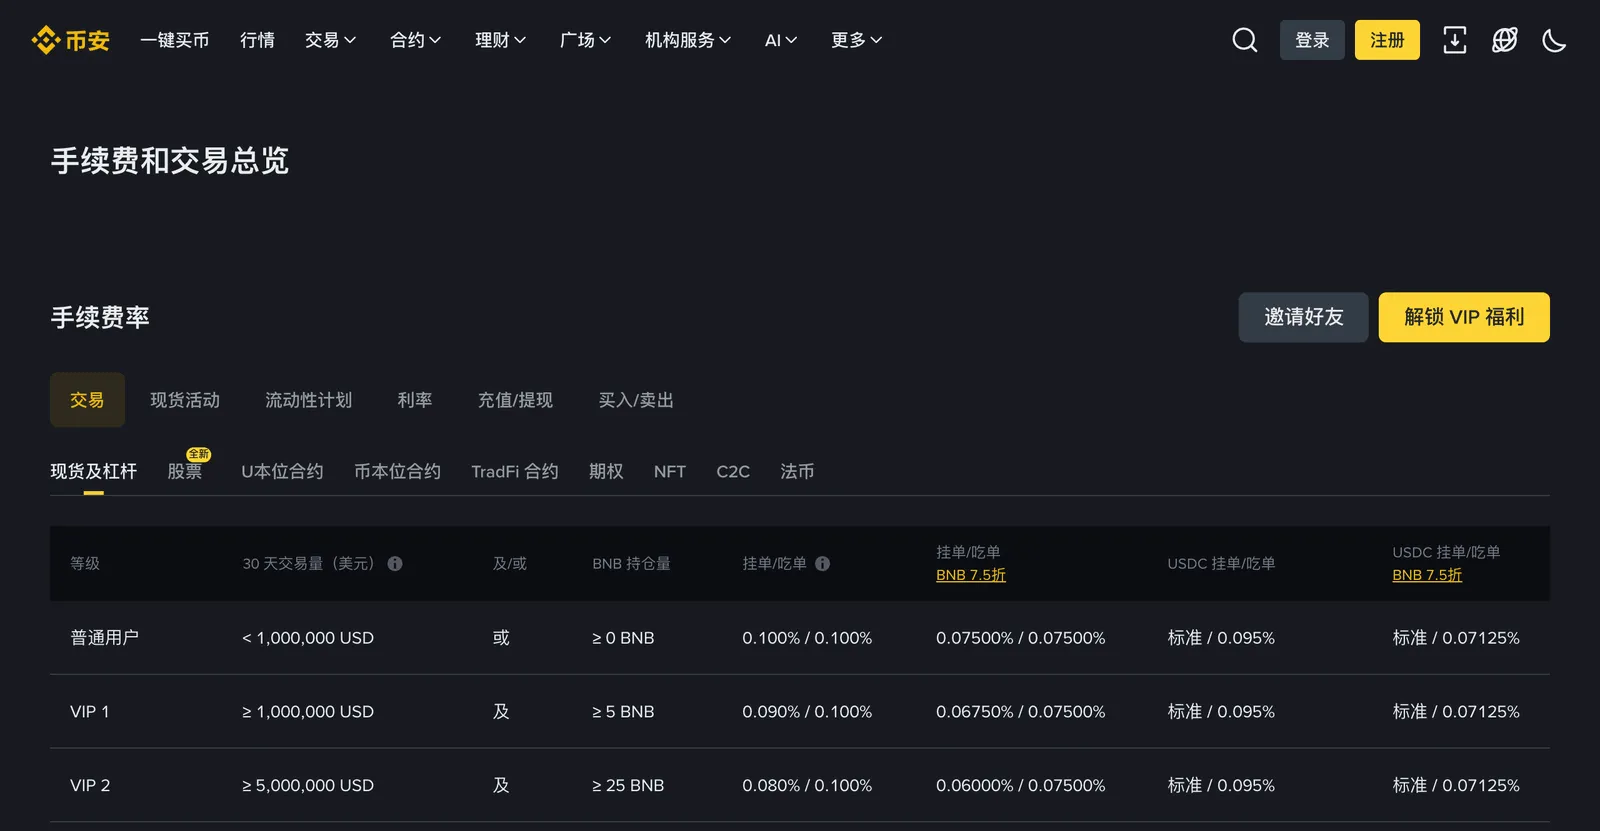Select the 股票 sub-tab
Image resolution: width=1600 pixels, height=831 pixels.
pos(185,471)
